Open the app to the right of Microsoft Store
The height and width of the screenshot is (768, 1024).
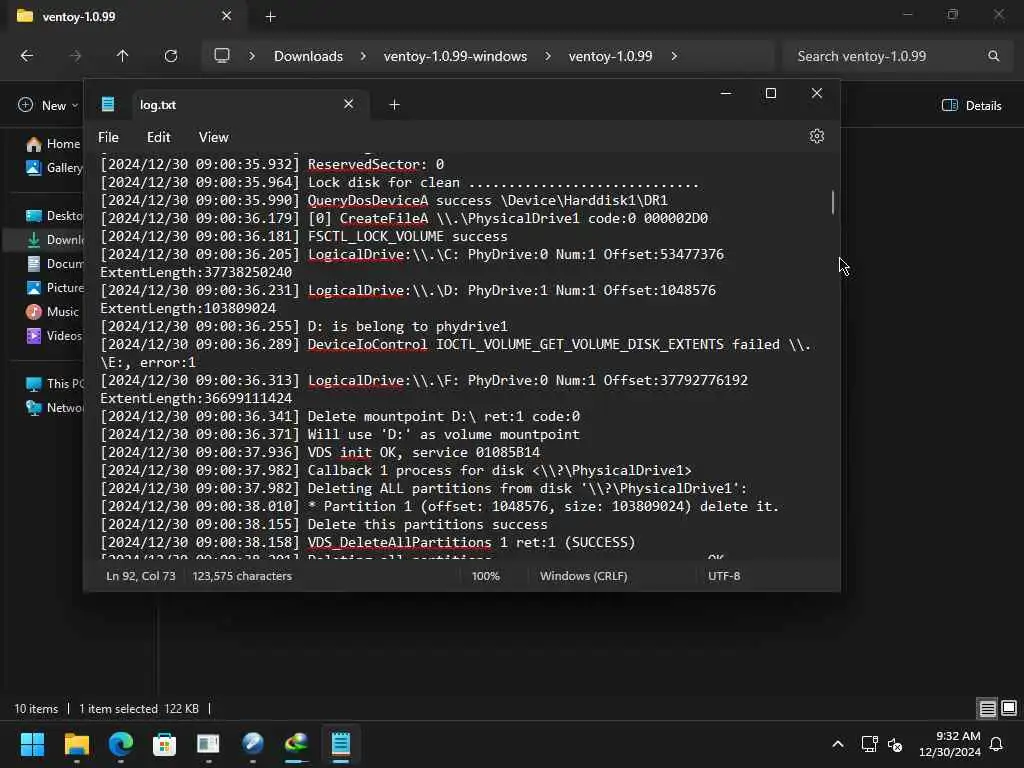coord(208,744)
